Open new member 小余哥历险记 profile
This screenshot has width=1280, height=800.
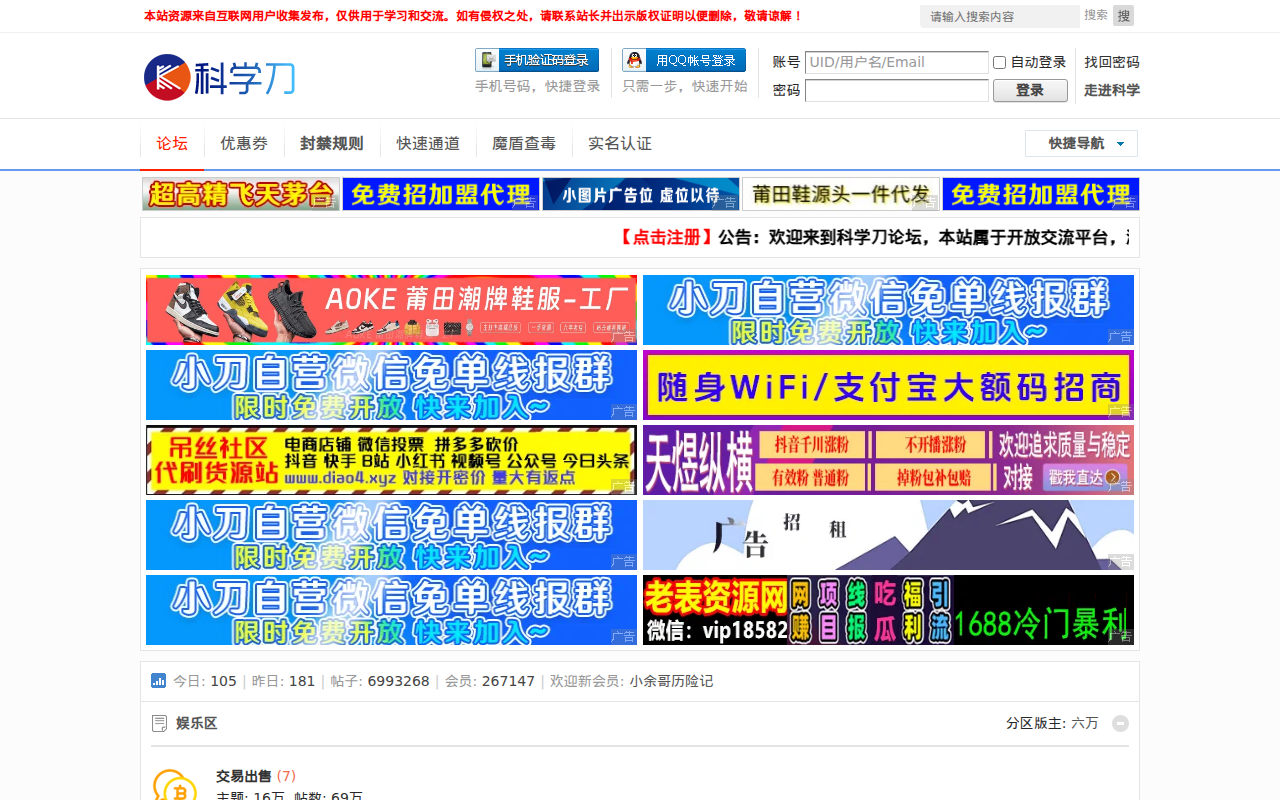671,681
